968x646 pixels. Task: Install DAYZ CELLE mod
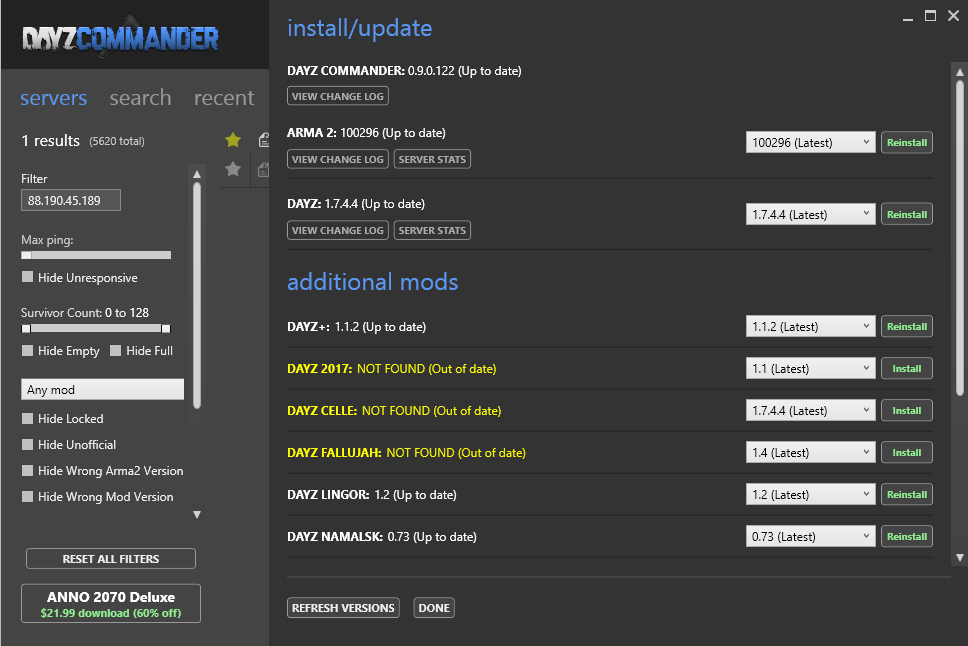(906, 410)
